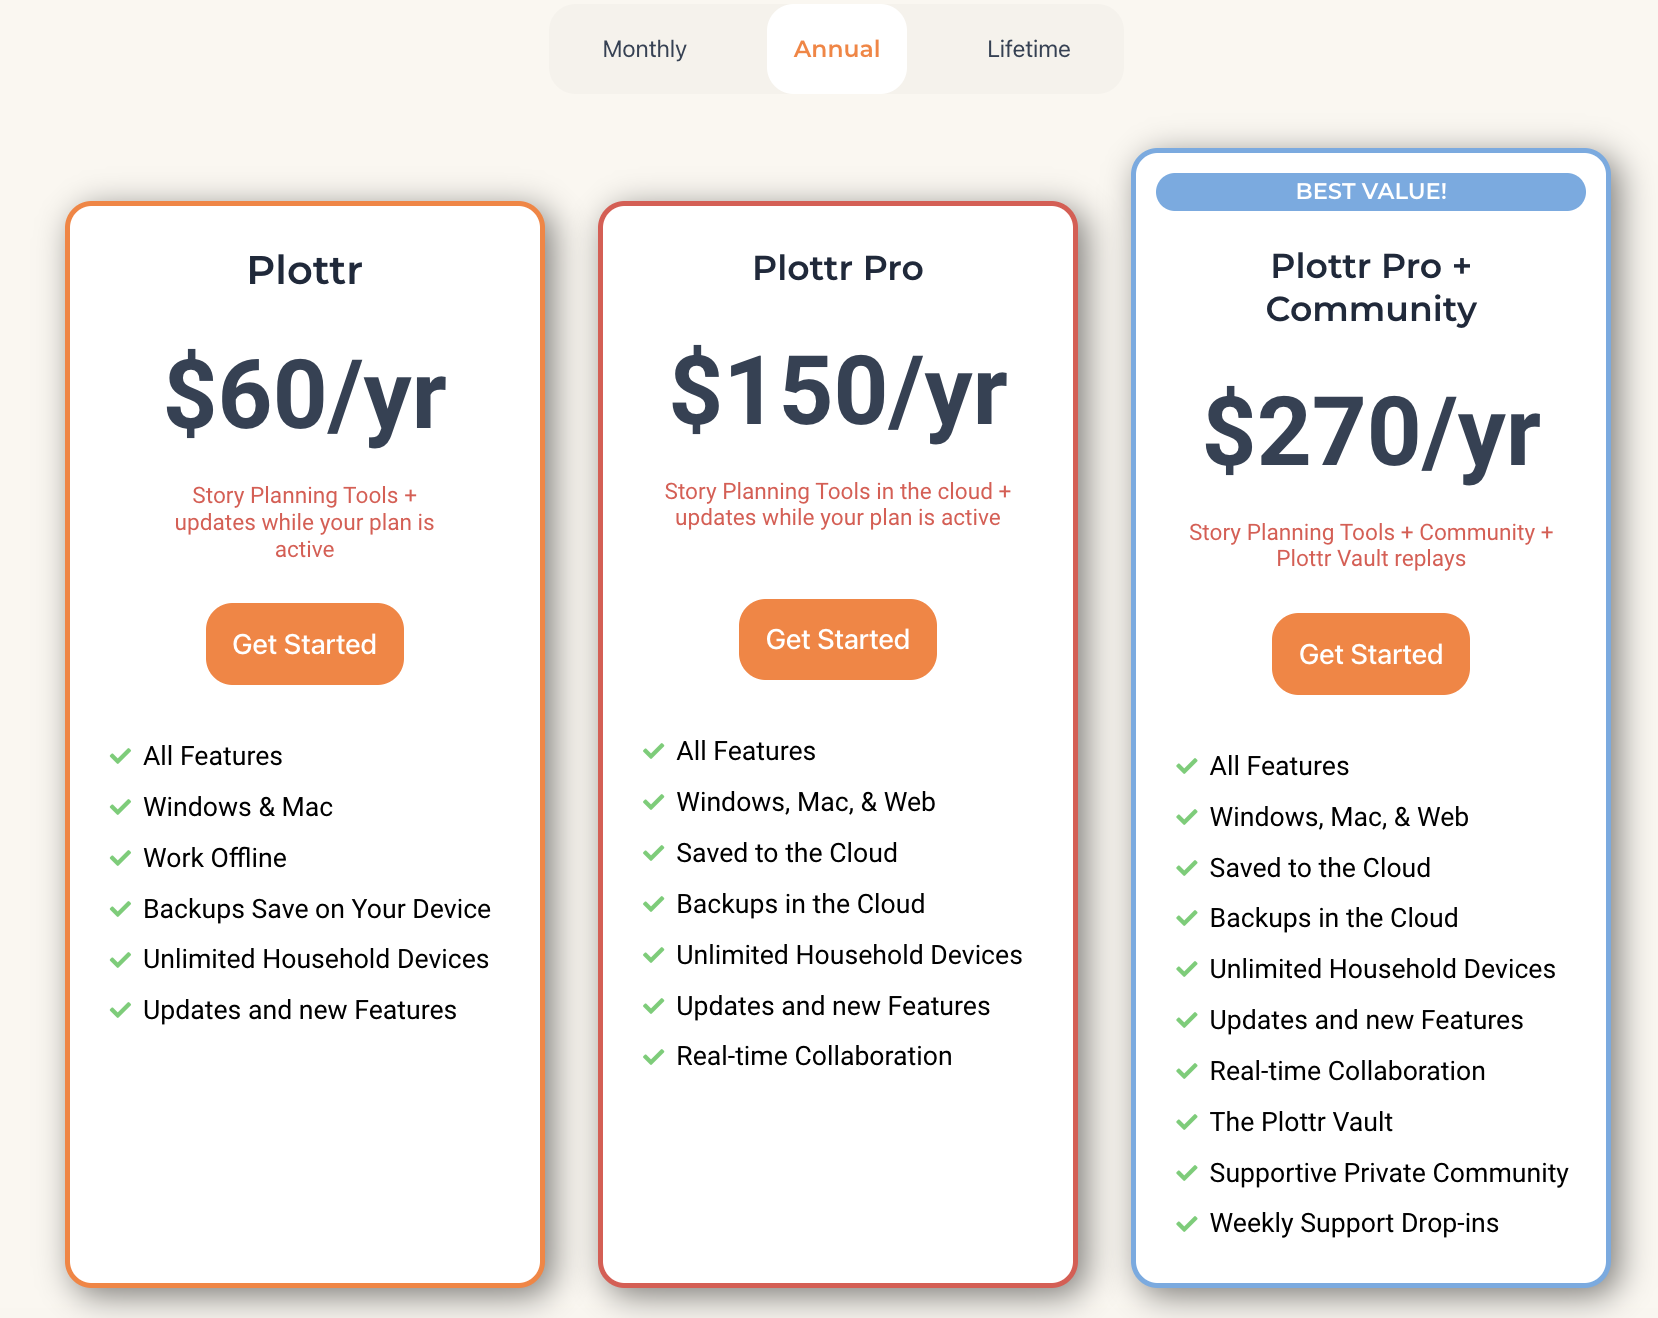The image size is (1658, 1318).
Task: Click the checkmark beside Weekly Support Drop-ins
Action: pos(1188,1222)
